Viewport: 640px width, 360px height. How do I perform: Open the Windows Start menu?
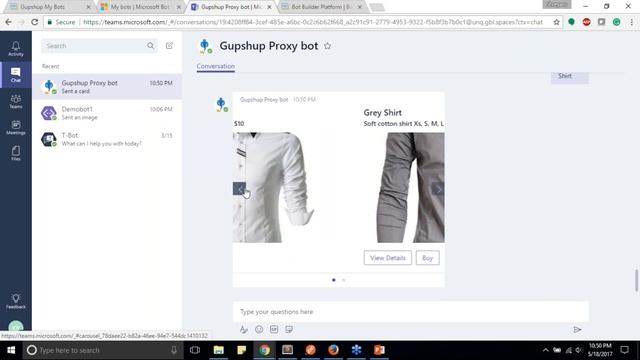[11, 350]
